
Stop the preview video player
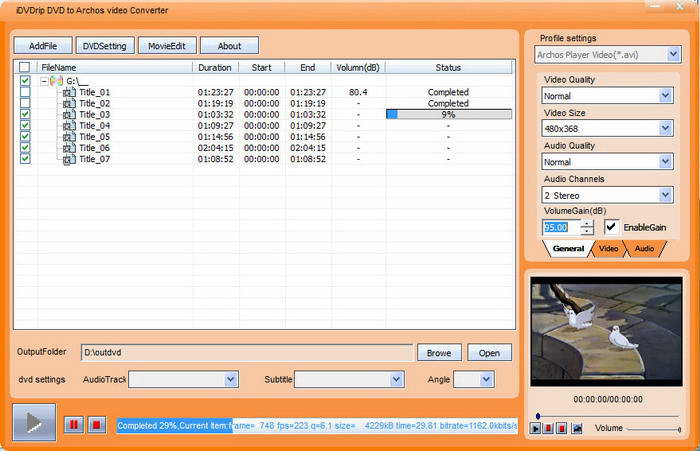(x=562, y=428)
